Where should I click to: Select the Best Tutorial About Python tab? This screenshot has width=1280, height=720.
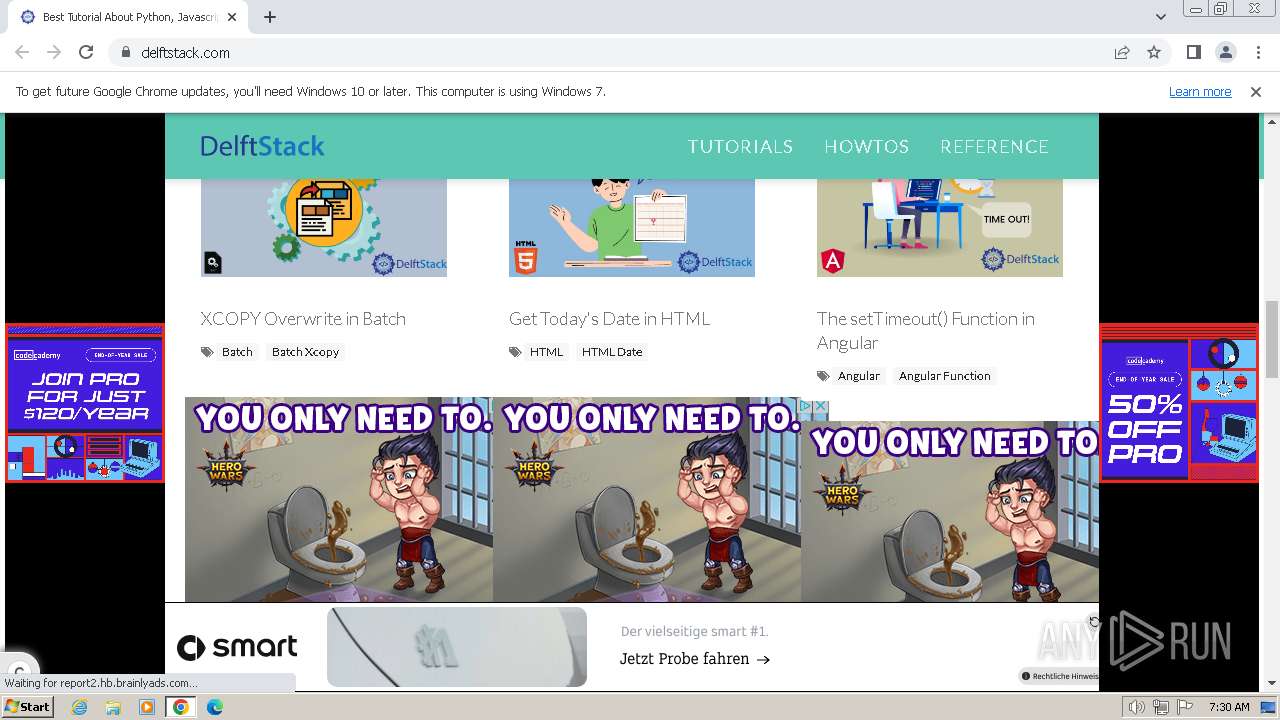(x=128, y=17)
